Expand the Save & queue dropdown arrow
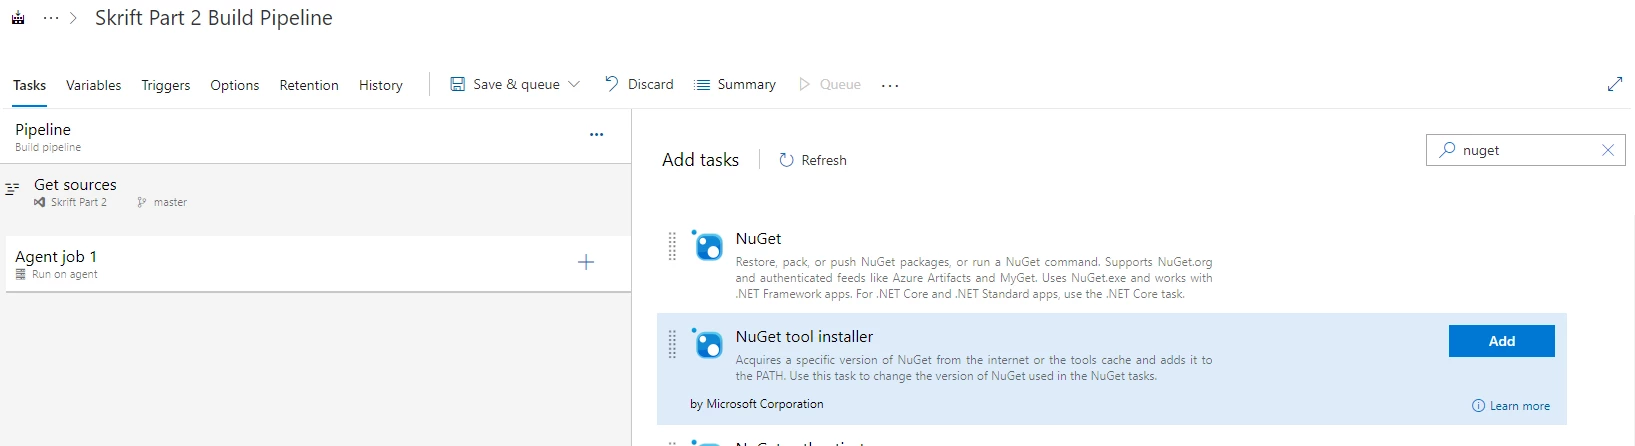Viewport: 1635px width, 446px height. [574, 84]
